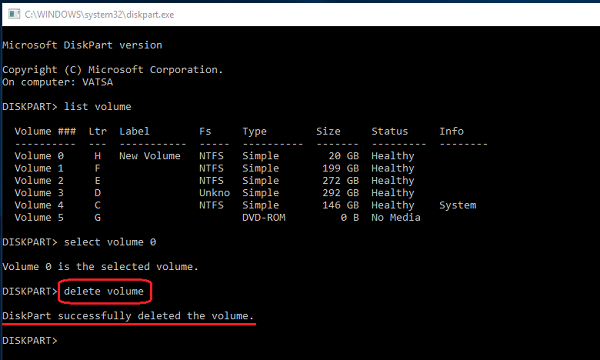Click the 'Volume 3' row entry

[39, 193]
